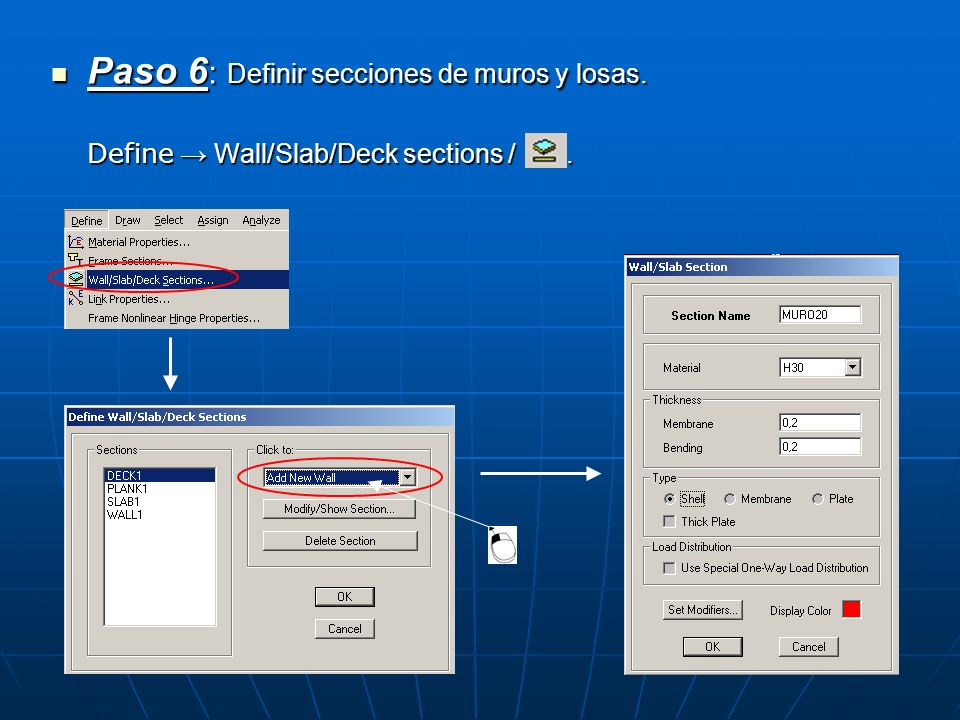Click the Bending thickness field
The image size is (960, 720).
coord(820,446)
